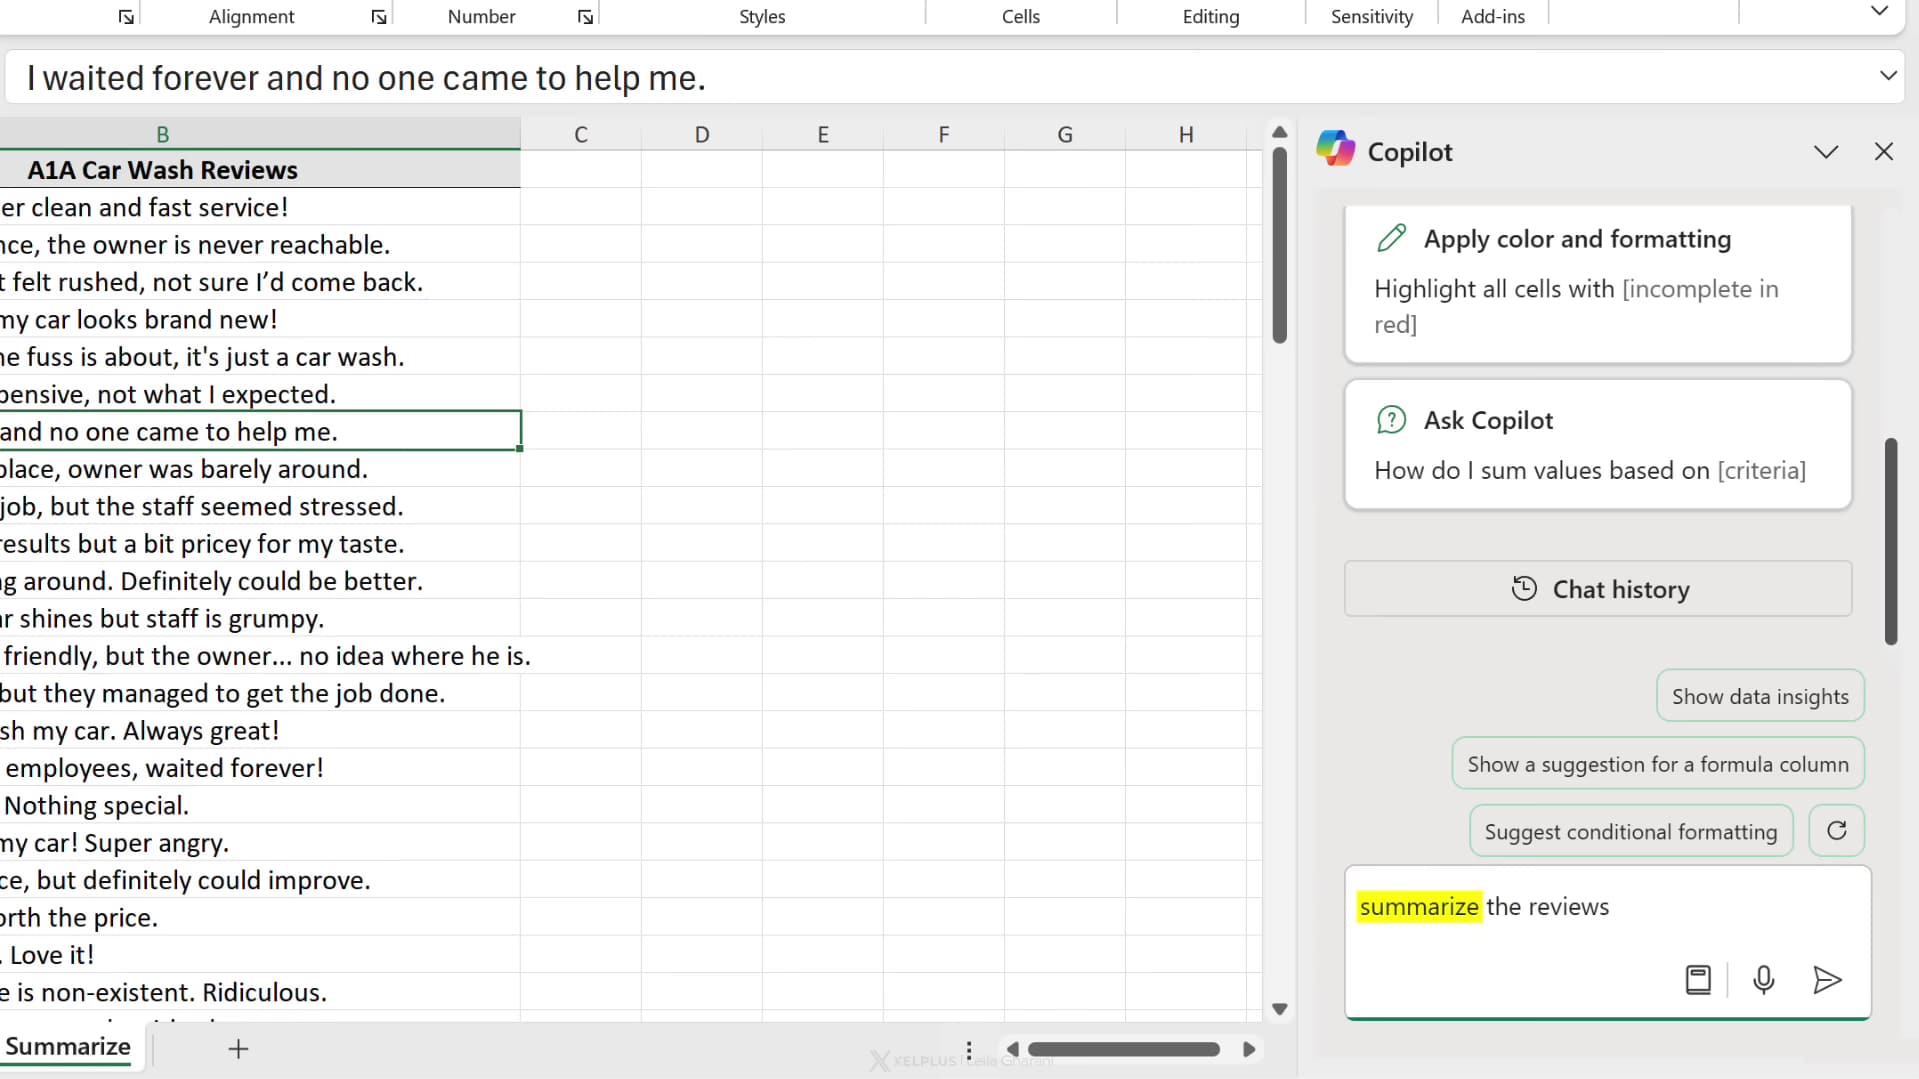Select Suggest conditional formatting
Image resolution: width=1919 pixels, height=1079 pixels.
pos(1631,831)
